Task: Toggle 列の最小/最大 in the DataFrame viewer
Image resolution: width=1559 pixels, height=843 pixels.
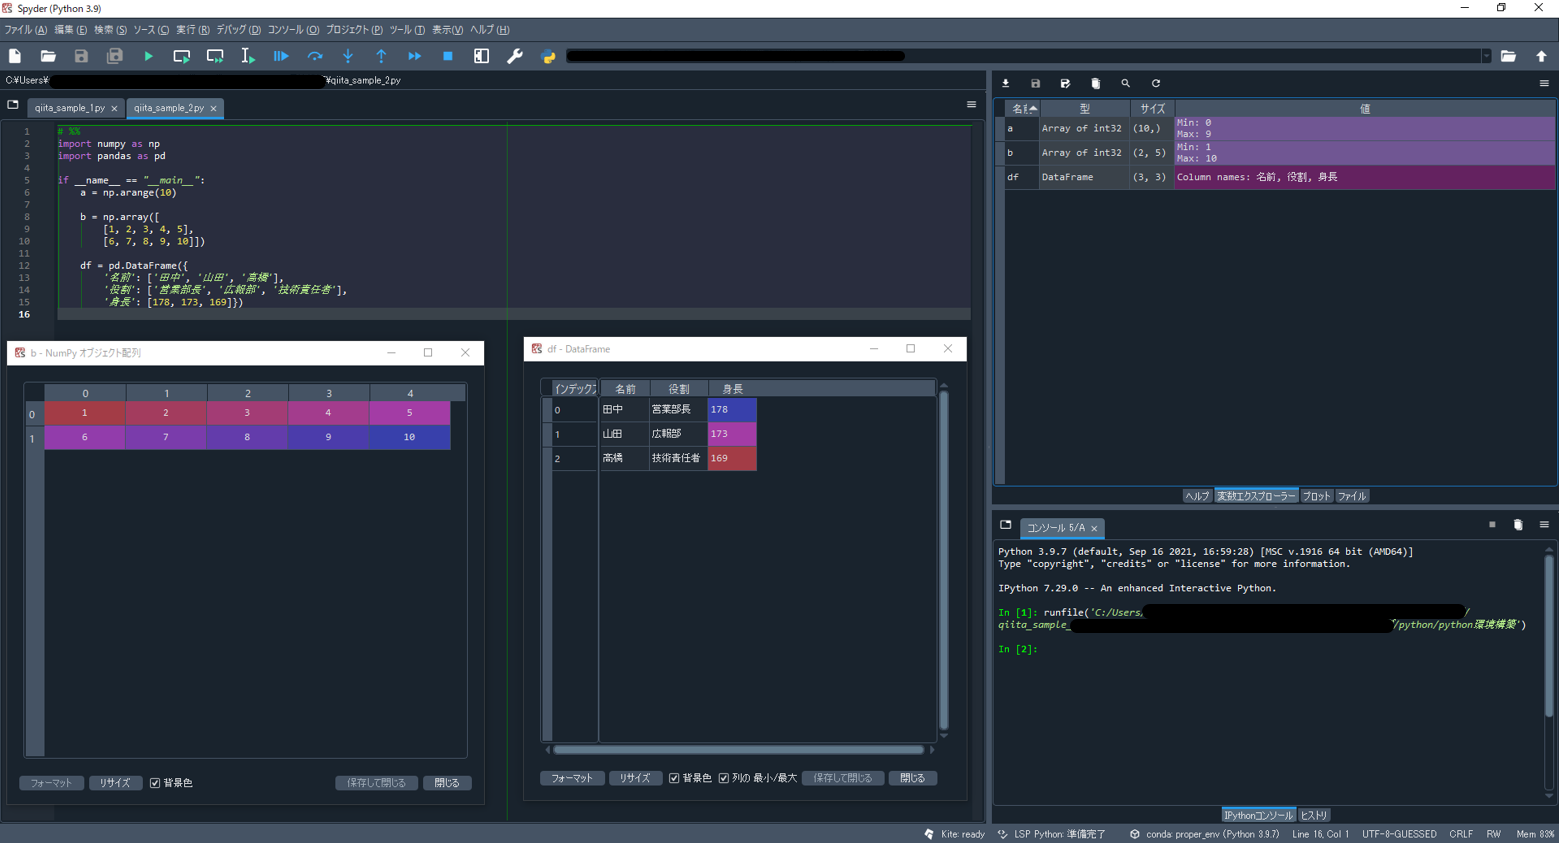Action: [x=723, y=778]
